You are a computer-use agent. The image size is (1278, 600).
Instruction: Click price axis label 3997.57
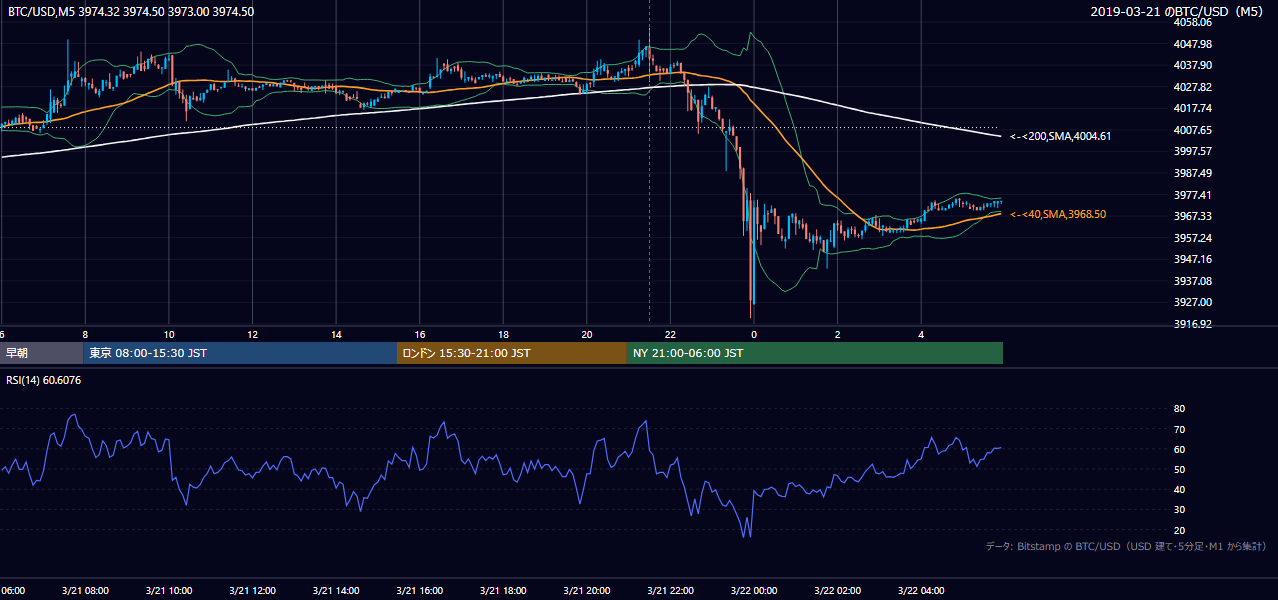(x=1193, y=151)
